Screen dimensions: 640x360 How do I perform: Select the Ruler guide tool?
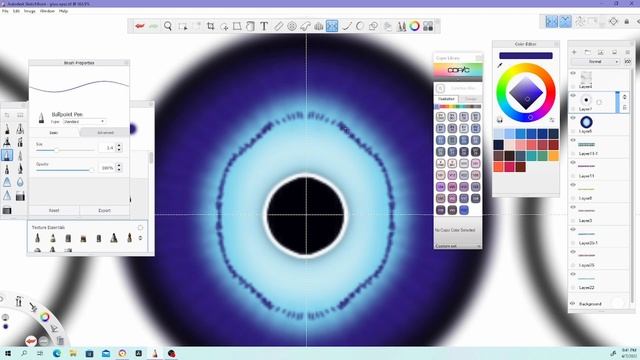(x=278, y=26)
